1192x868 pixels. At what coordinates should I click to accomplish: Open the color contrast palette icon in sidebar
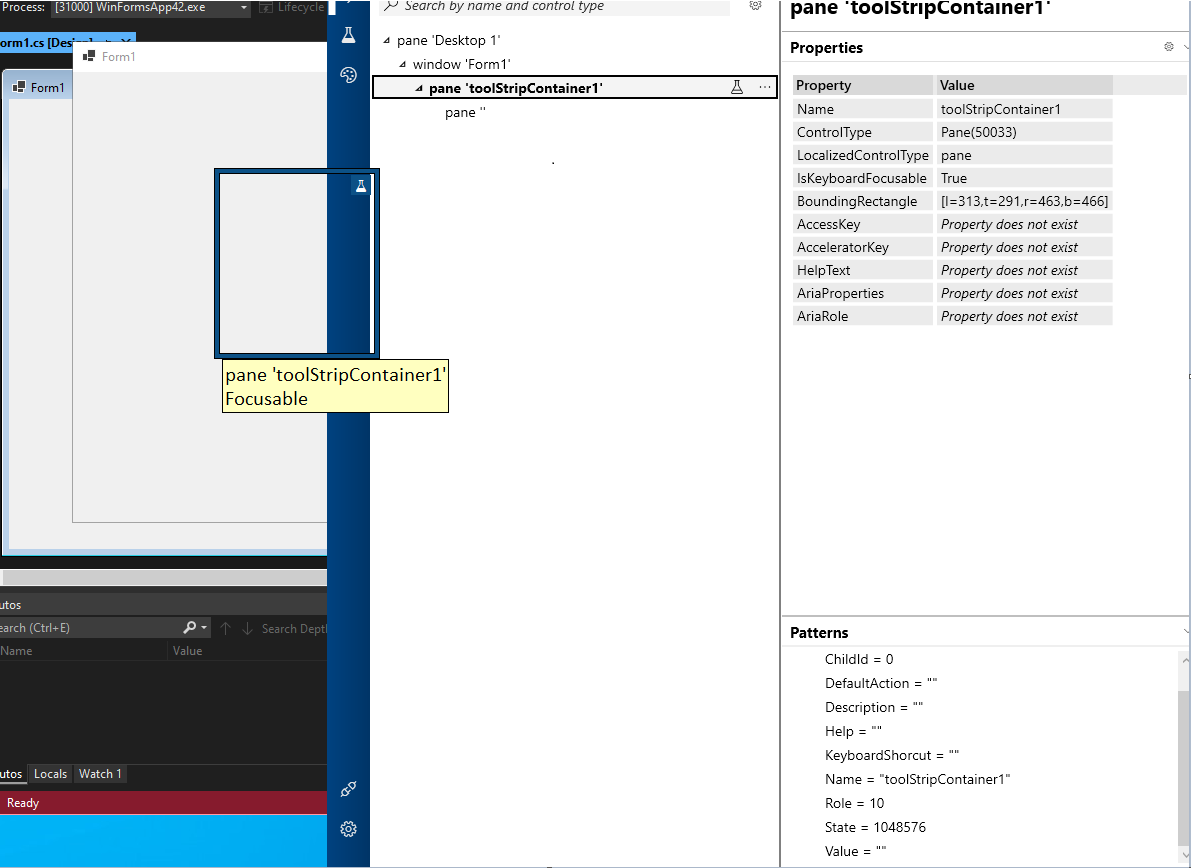click(x=348, y=74)
